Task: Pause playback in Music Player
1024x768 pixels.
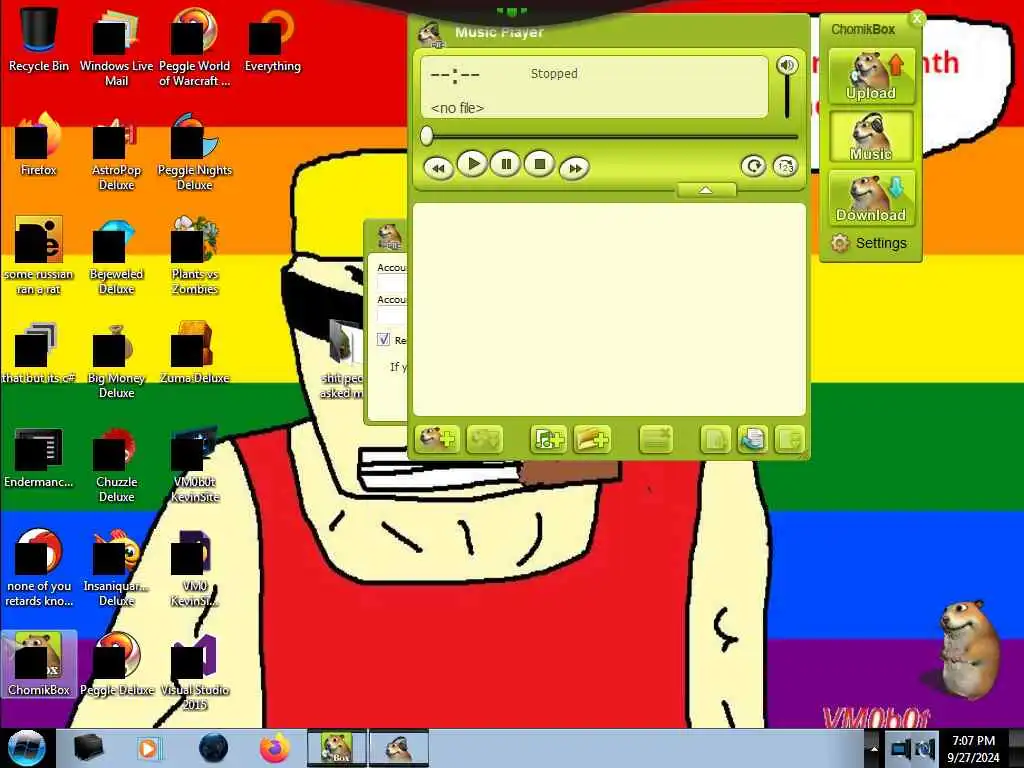Action: pyautogui.click(x=506, y=164)
